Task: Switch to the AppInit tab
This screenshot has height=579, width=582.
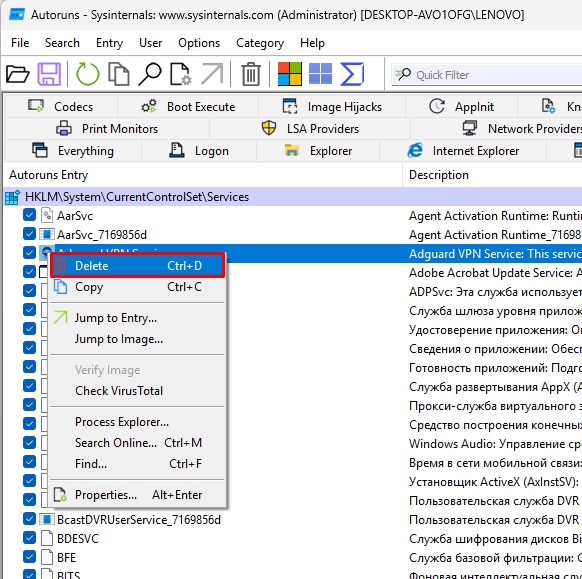Action: point(461,107)
